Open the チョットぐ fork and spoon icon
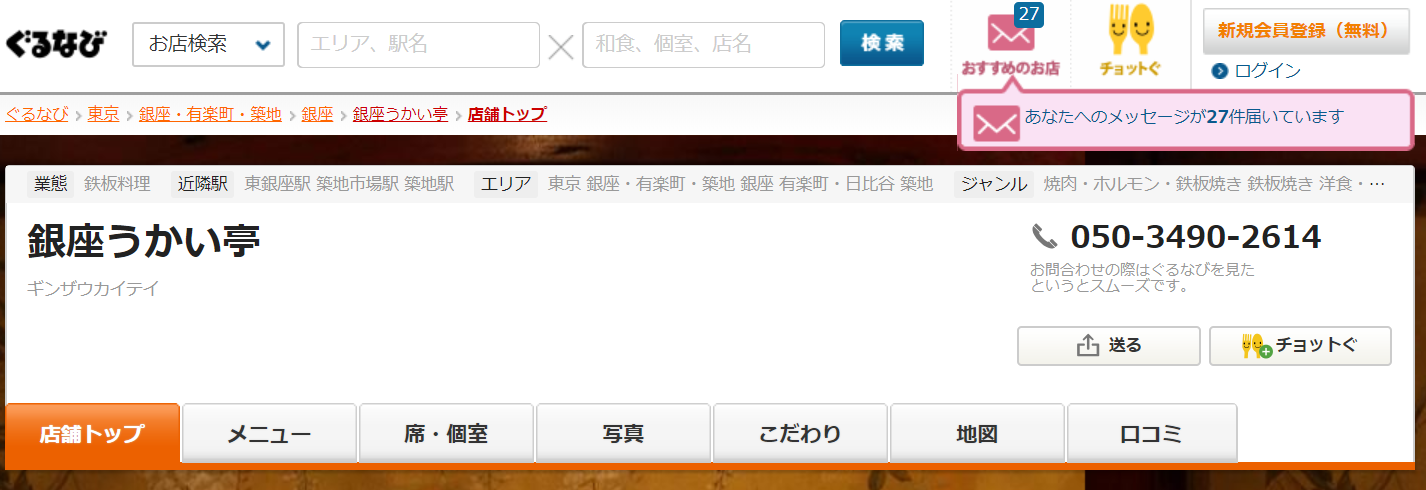Viewport: 1426px width, 490px height. (1131, 28)
